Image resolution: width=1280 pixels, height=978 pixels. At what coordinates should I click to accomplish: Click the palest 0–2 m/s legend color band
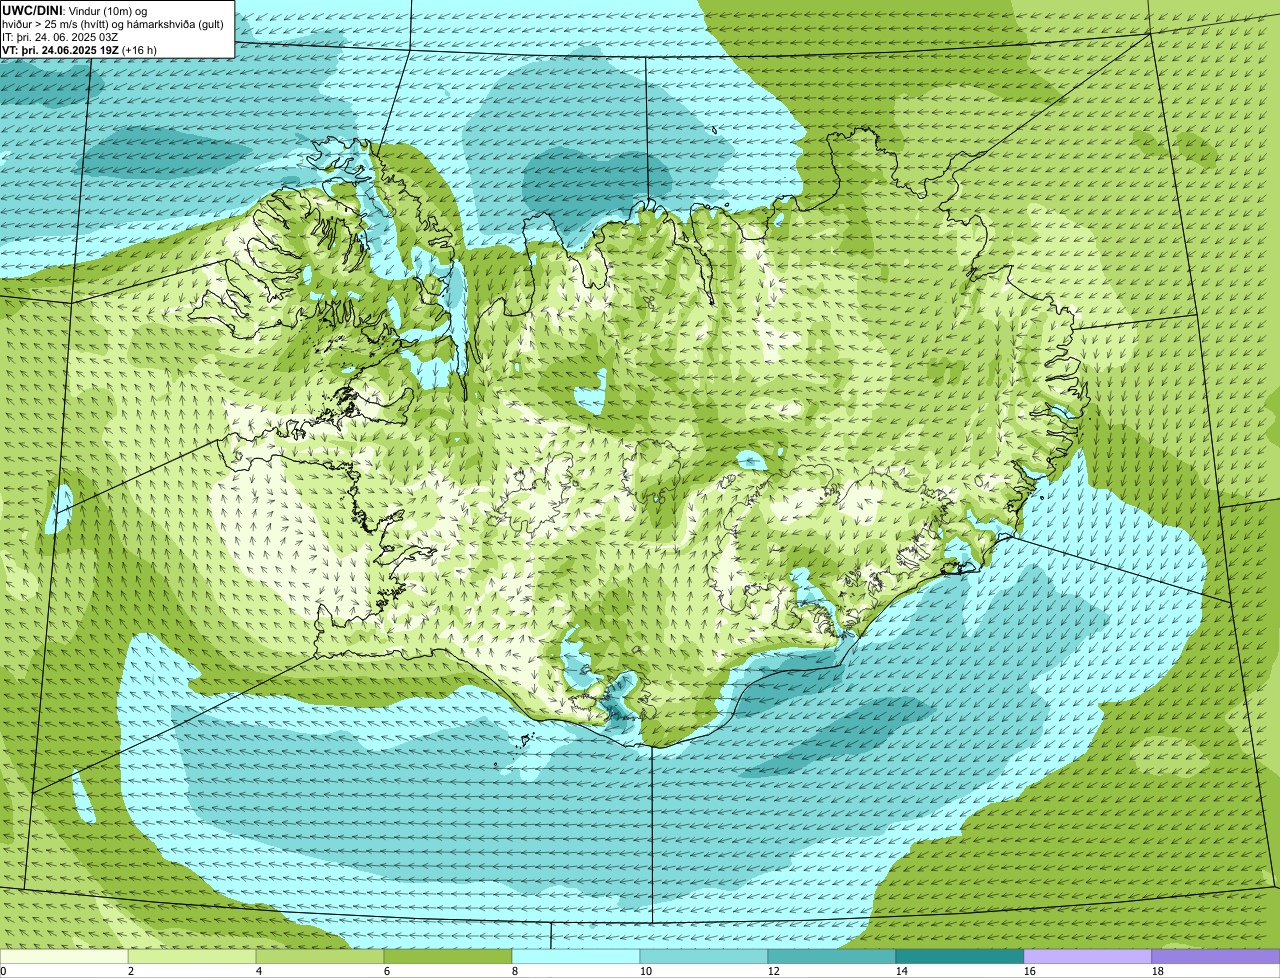(64, 956)
